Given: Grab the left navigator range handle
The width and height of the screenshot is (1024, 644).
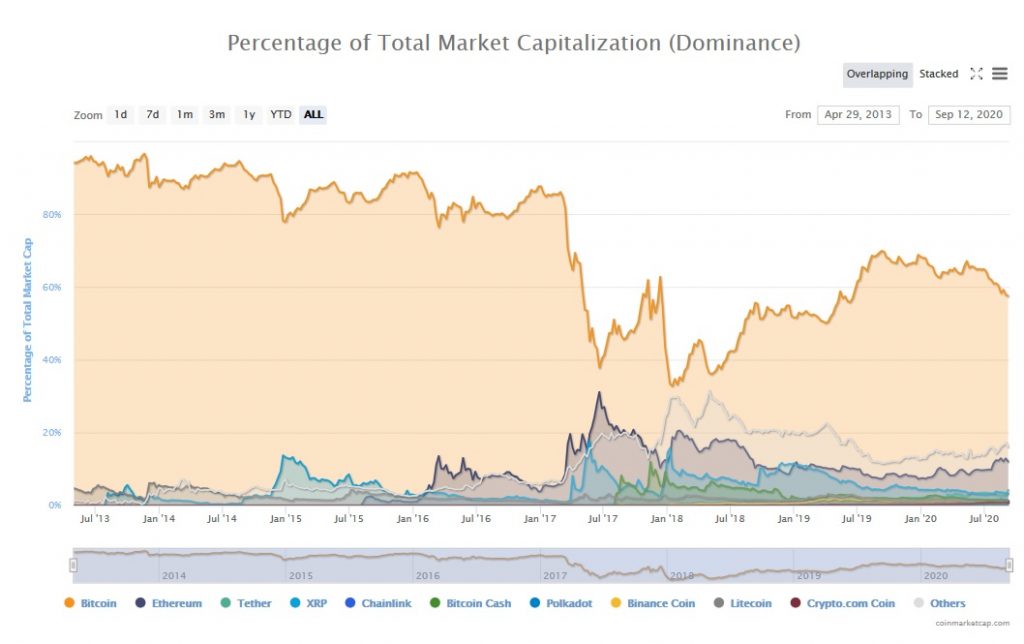Looking at the screenshot, I should coord(73,566).
